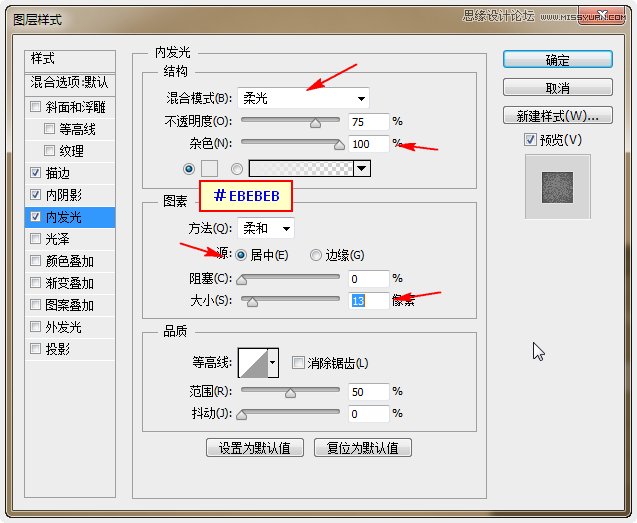Click the 范围 value field showing 50
Image resolution: width=637 pixels, height=523 pixels.
pos(369,392)
